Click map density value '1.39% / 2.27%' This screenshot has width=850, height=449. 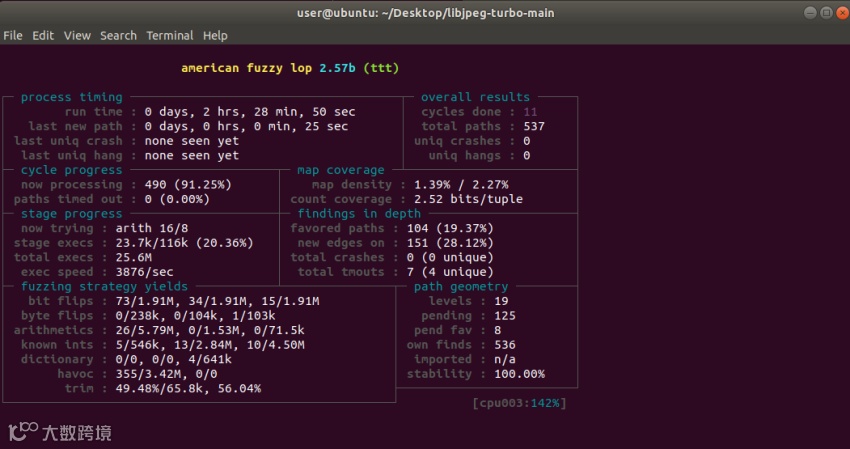[x=461, y=184]
